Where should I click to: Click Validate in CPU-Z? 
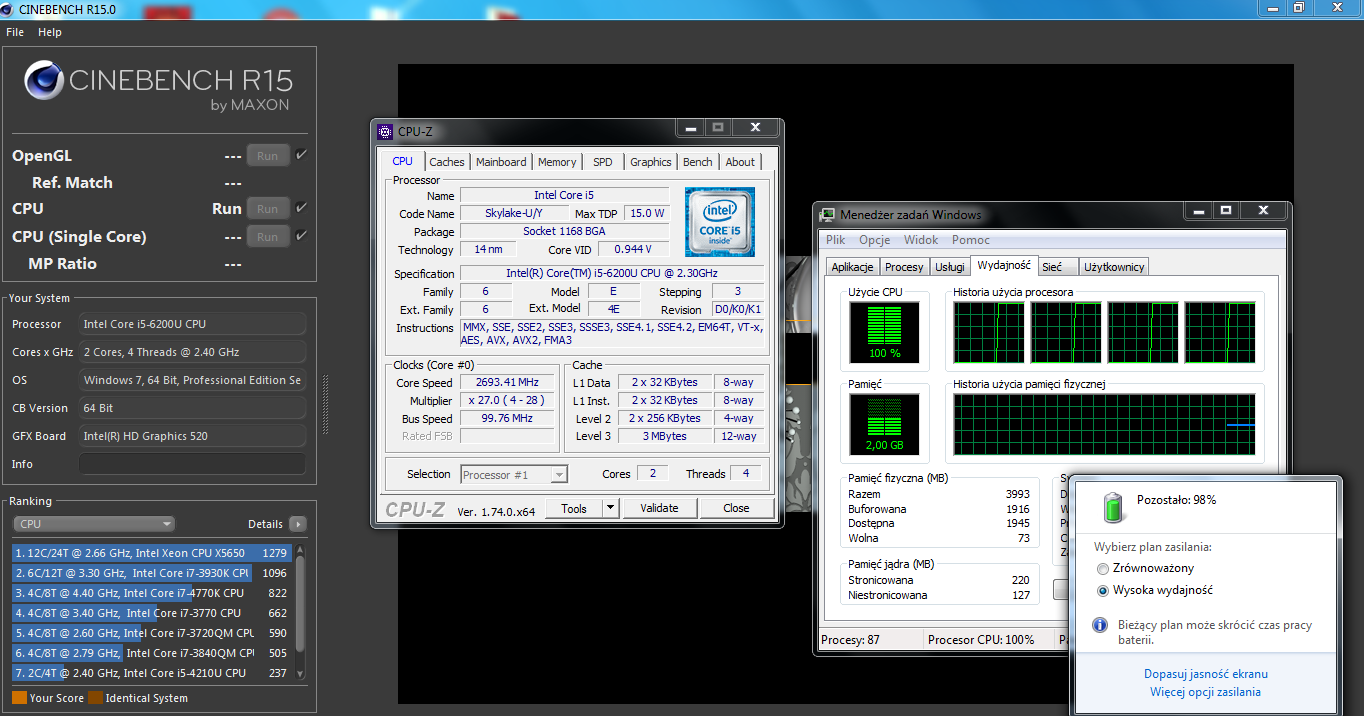point(660,508)
